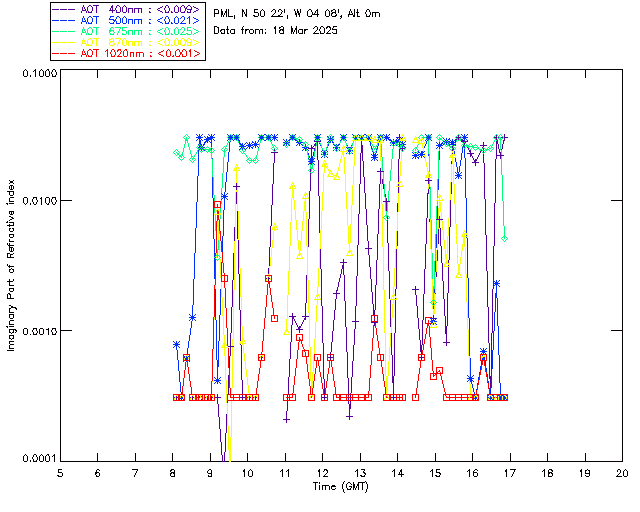Select blue dashed line sample in legend
The height and width of the screenshot is (512, 640).
(64, 20)
